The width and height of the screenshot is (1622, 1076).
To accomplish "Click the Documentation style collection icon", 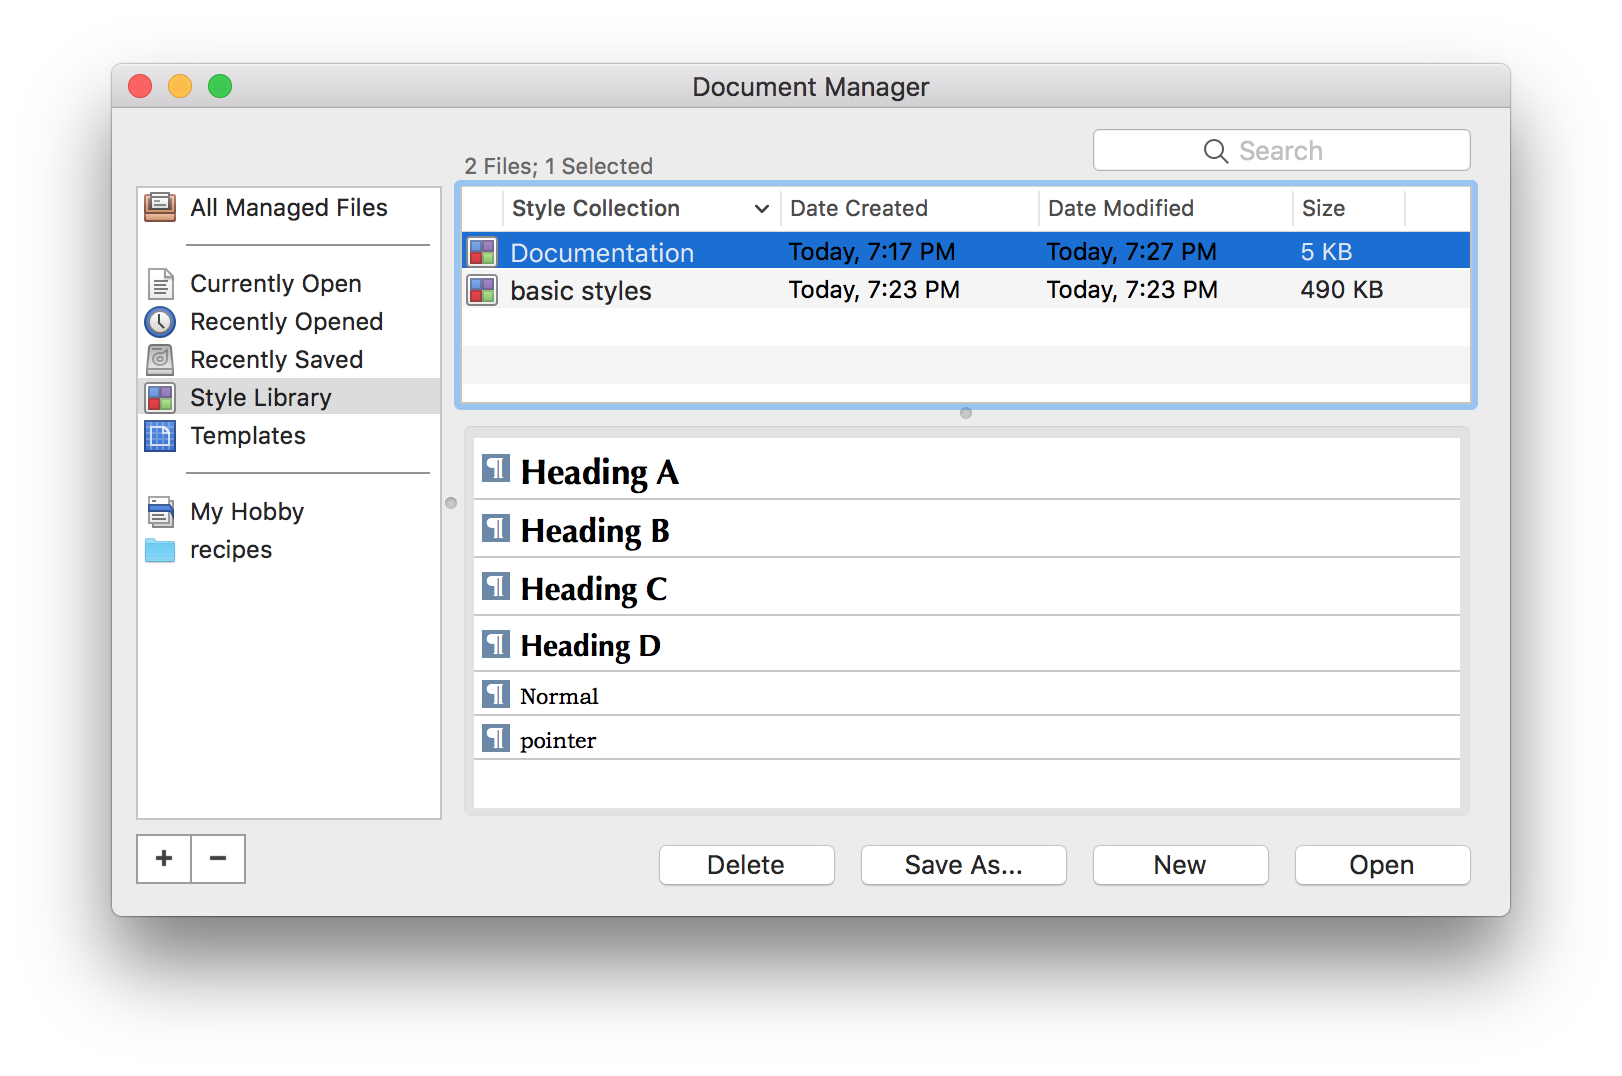I will (482, 252).
